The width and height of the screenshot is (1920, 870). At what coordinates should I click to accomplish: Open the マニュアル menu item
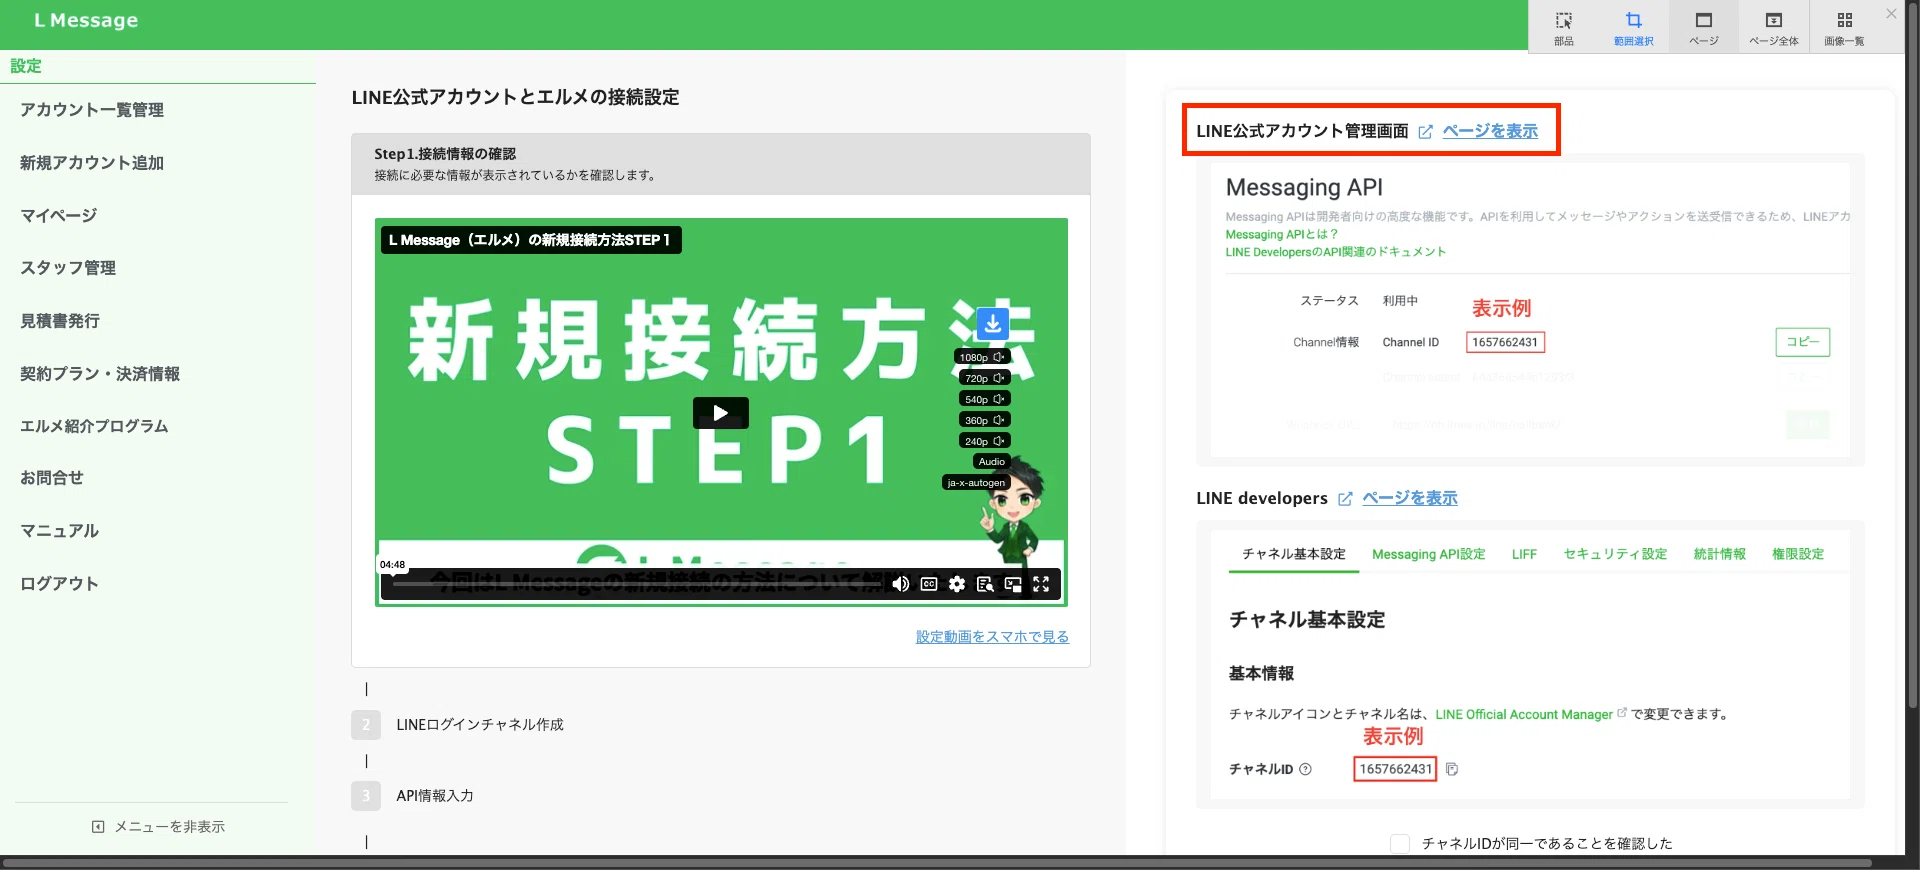[x=60, y=531]
